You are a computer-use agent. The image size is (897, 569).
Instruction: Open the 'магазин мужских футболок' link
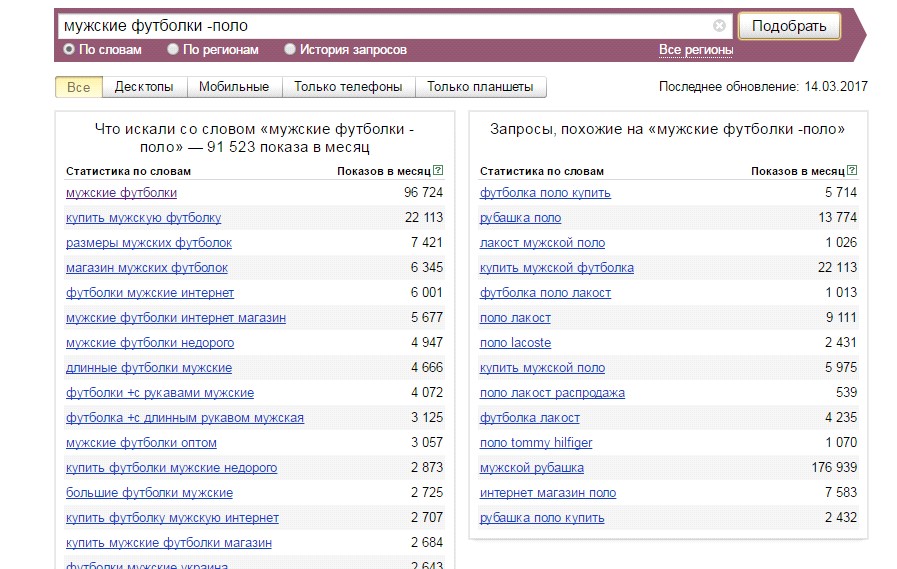point(146,268)
